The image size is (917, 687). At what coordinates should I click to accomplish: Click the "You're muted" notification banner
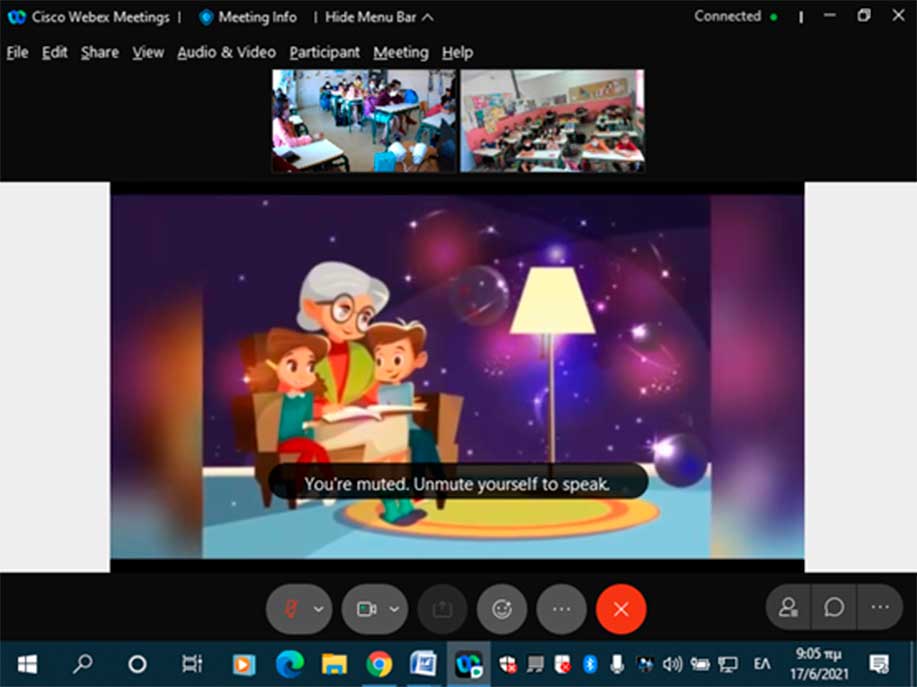pyautogui.click(x=457, y=484)
